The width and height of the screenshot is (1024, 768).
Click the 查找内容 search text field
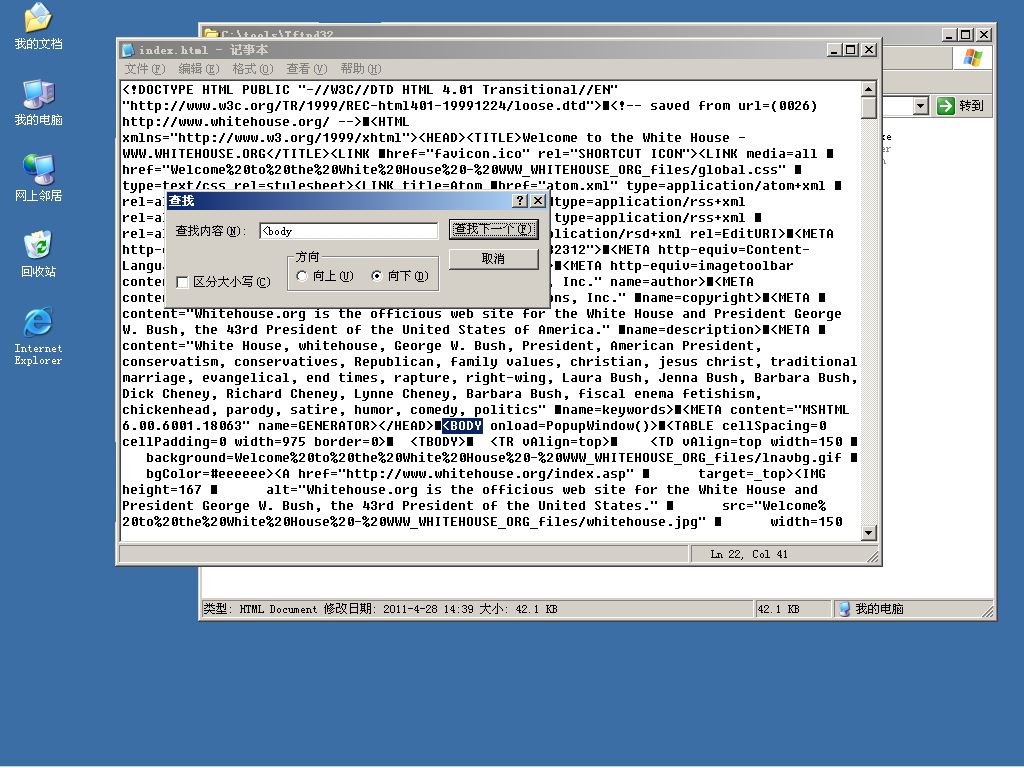(x=348, y=231)
